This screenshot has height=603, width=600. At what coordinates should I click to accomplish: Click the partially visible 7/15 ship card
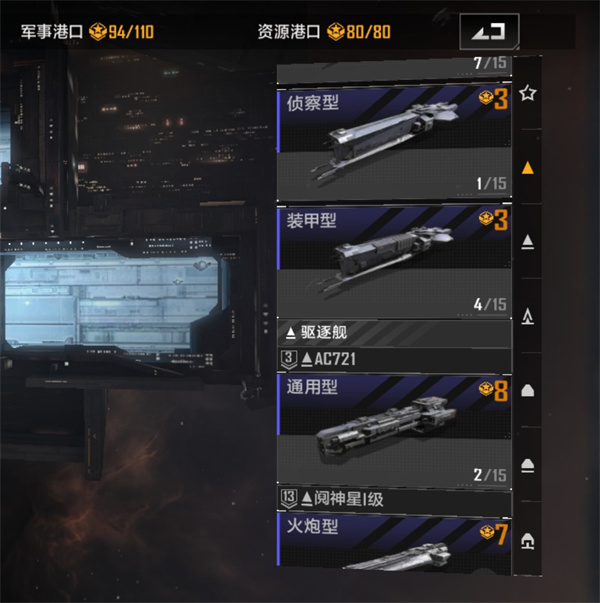click(395, 69)
